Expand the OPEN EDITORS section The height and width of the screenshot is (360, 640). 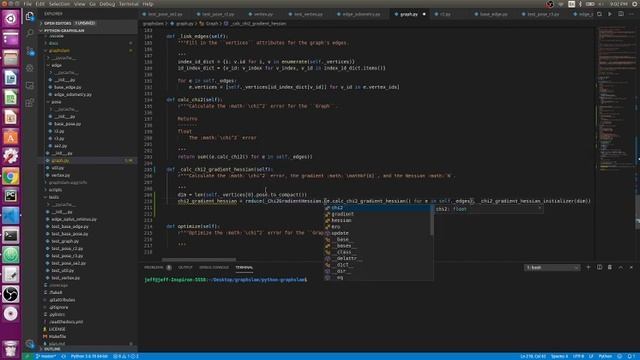pyautogui.click(x=88, y=23)
